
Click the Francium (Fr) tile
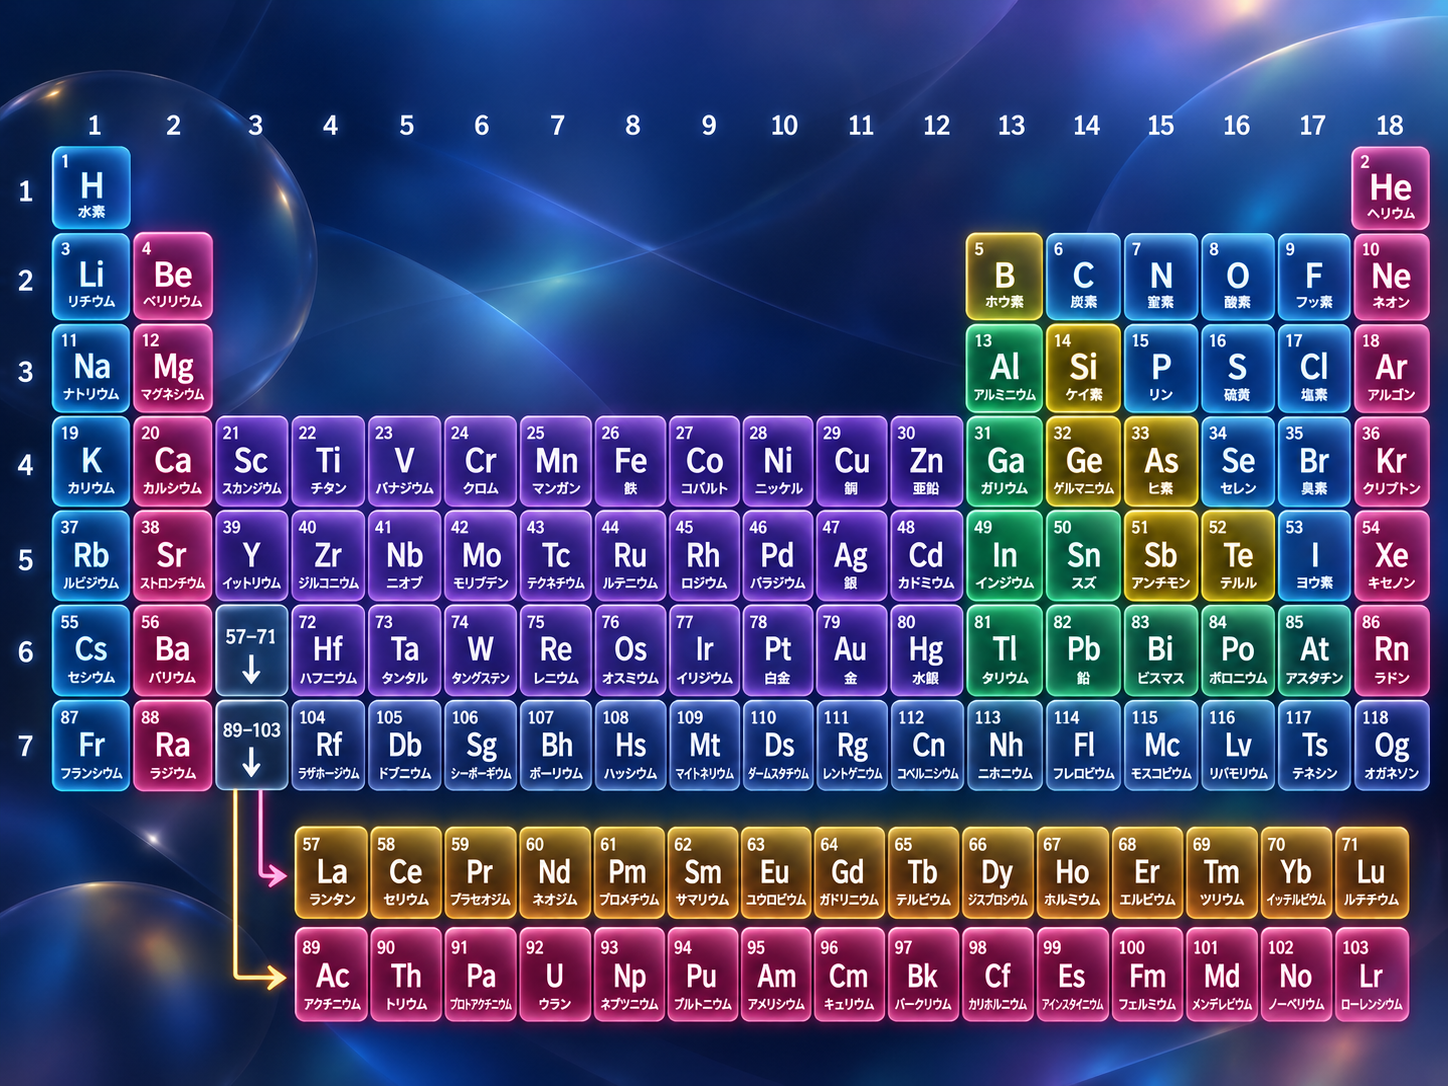tap(91, 745)
